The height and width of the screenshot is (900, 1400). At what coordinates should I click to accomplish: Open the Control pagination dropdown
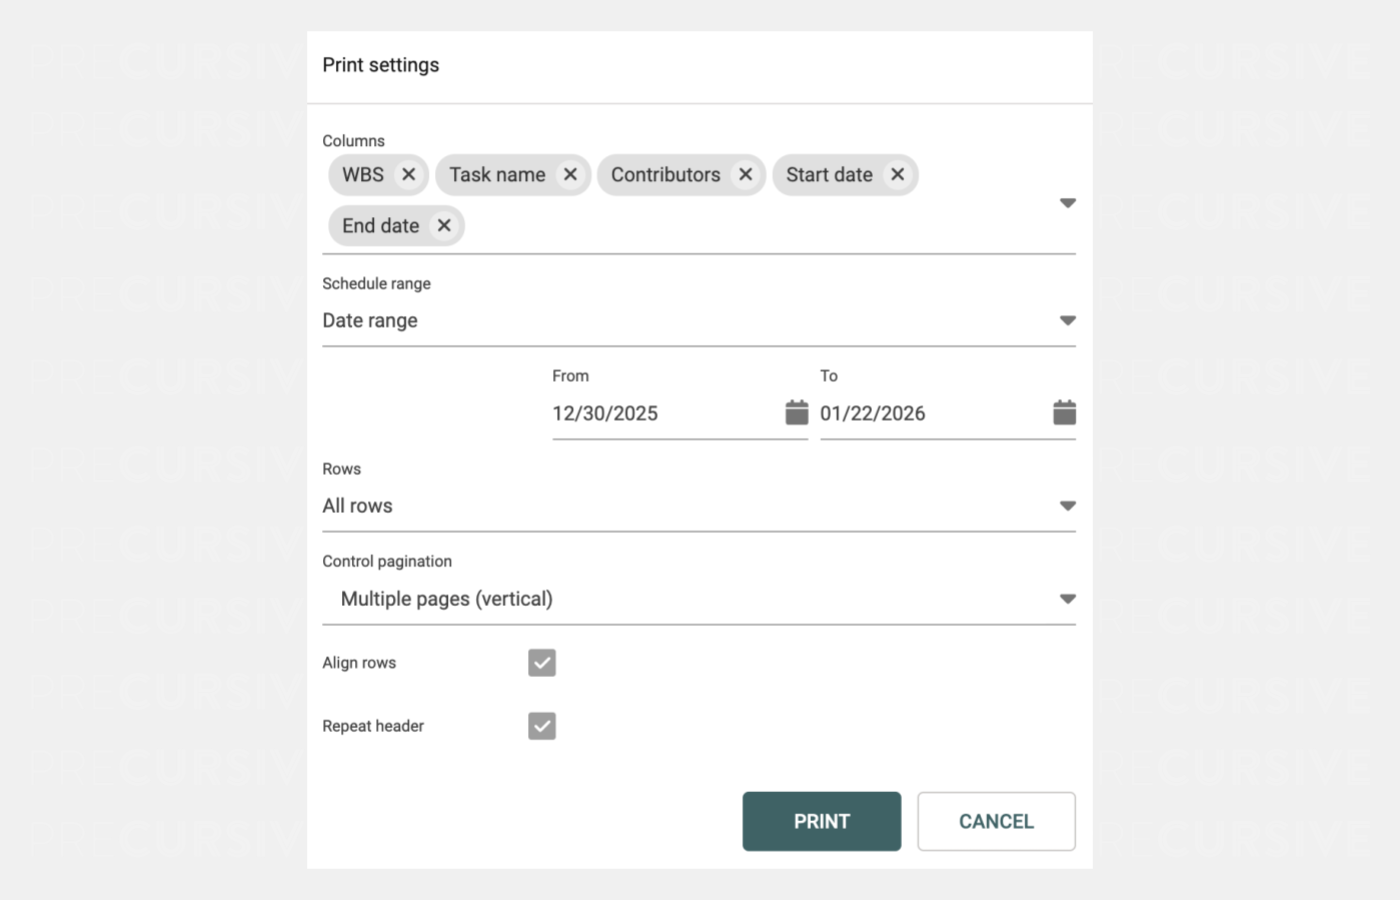(1067, 599)
